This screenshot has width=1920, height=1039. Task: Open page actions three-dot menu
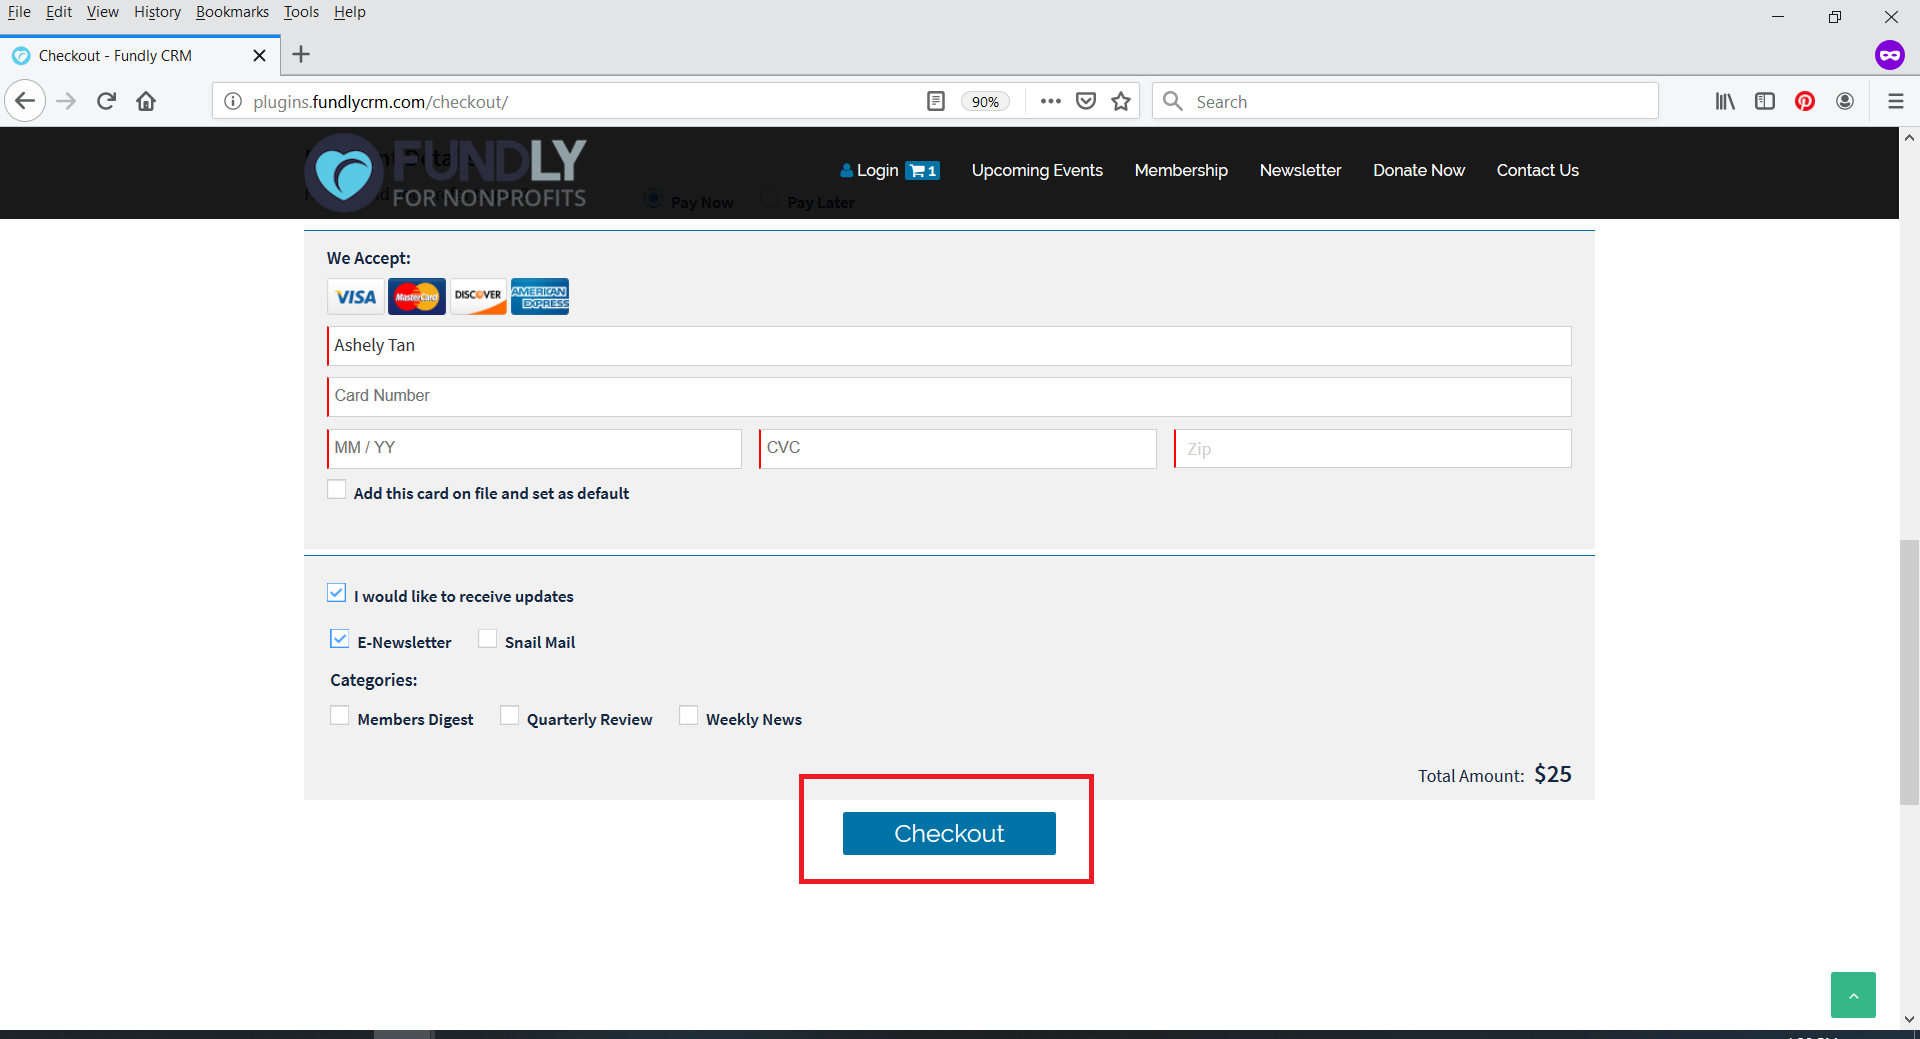pyautogui.click(x=1050, y=101)
